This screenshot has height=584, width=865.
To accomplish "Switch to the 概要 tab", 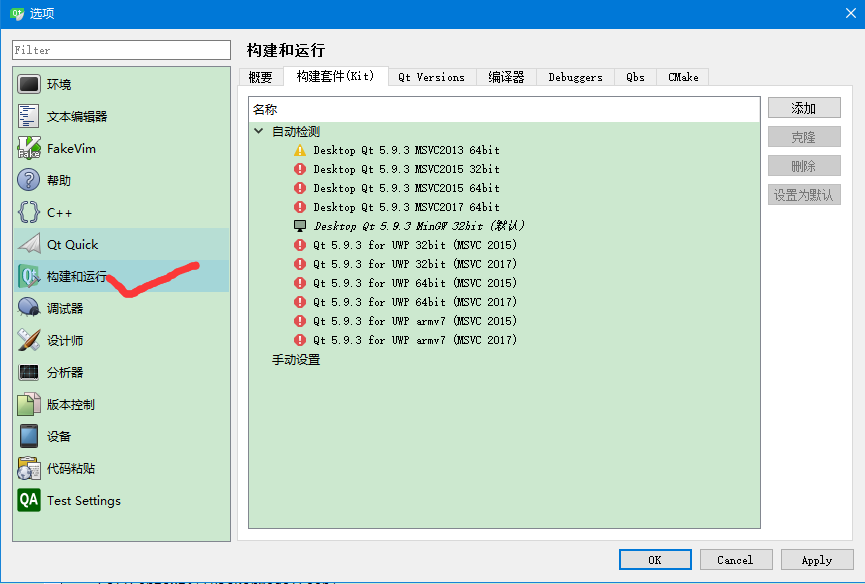I will point(260,77).
